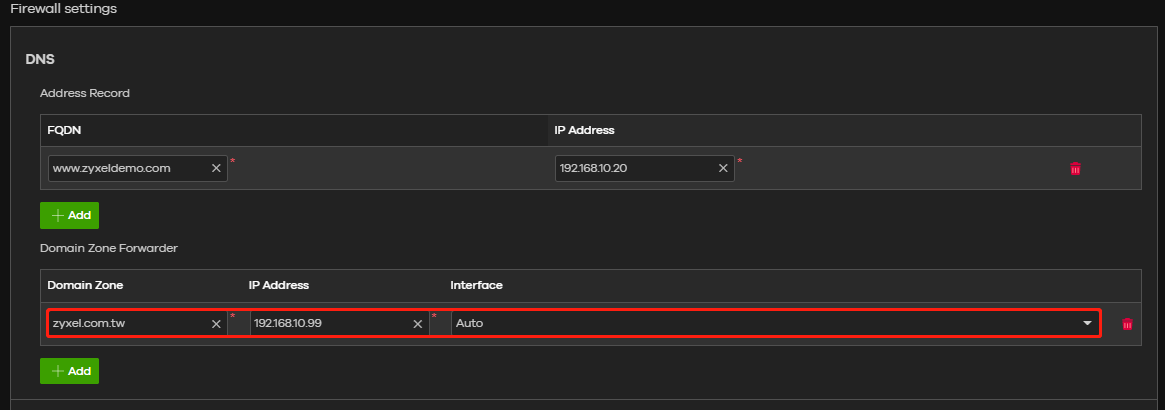
Task: Select the Domain Zone column header
Action: point(85,285)
